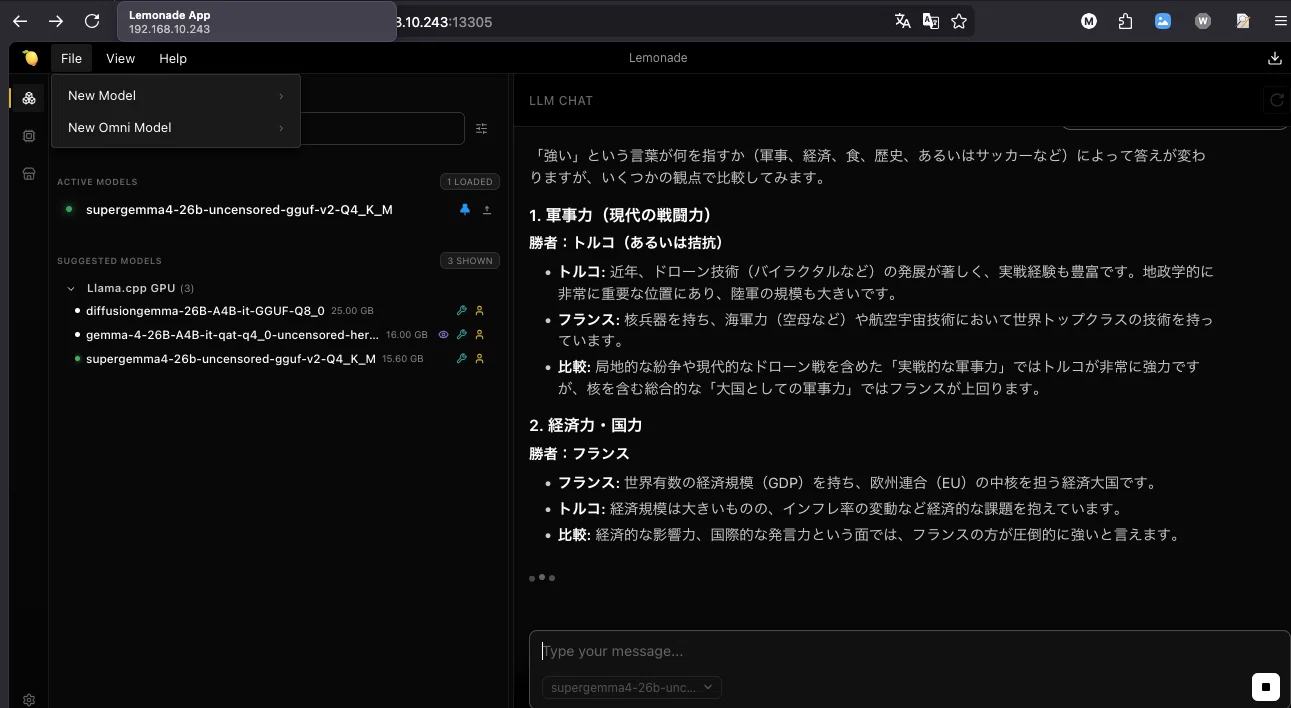1291x708 pixels.
Task: Open the browser hamburger menu
Action: coord(1281,21)
